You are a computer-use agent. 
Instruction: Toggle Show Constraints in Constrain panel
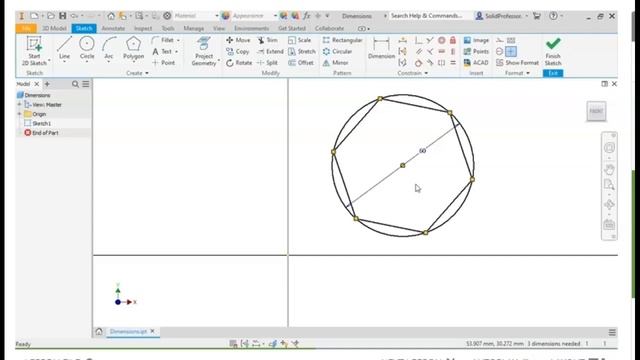[x=402, y=51]
